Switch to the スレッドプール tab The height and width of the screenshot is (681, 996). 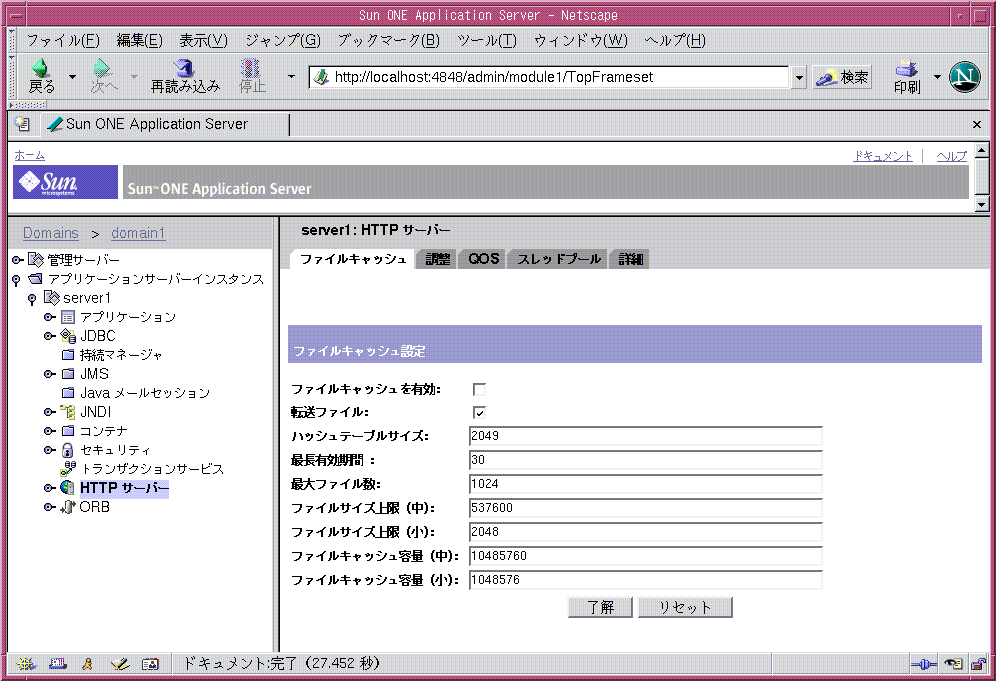pyautogui.click(x=558, y=259)
